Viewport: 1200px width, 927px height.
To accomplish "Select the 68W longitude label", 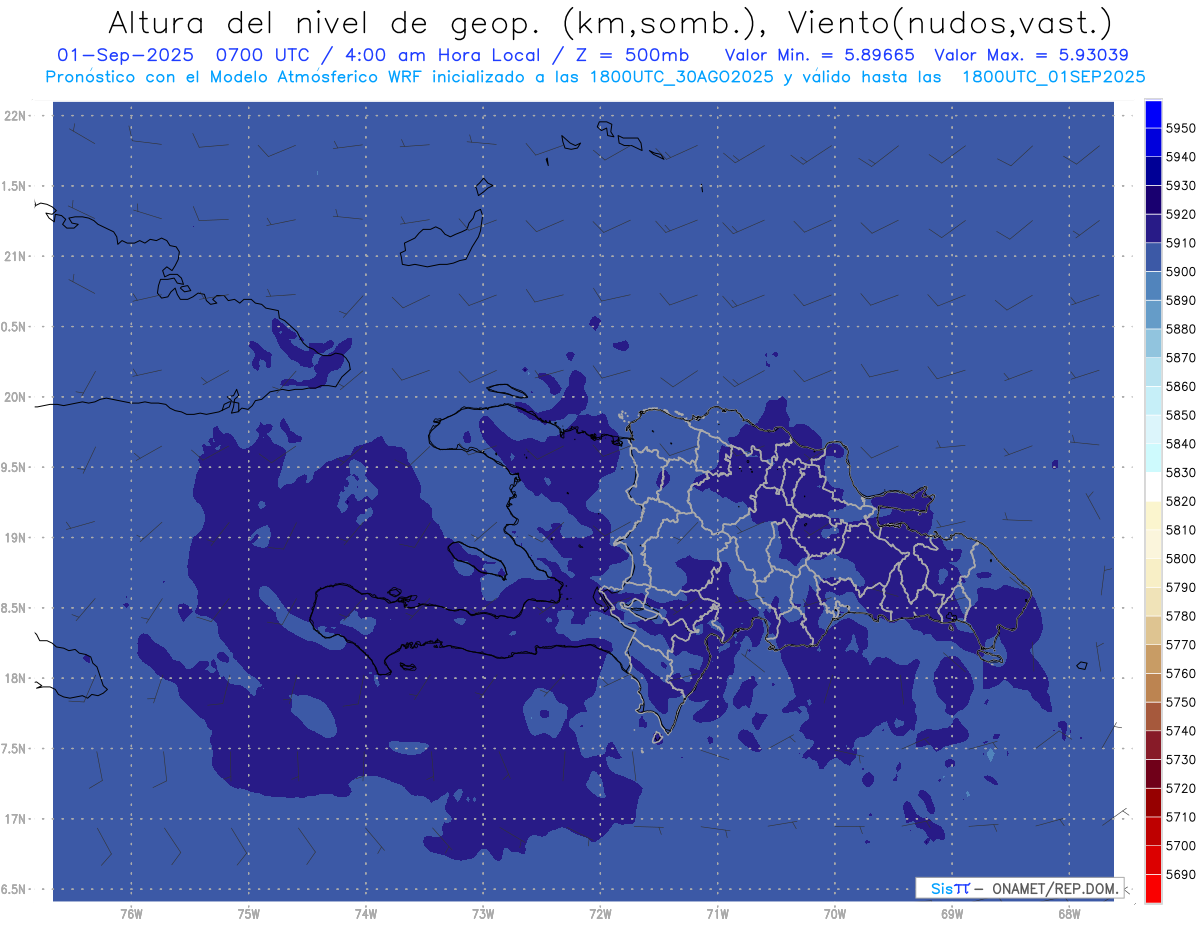I will (1068, 914).
